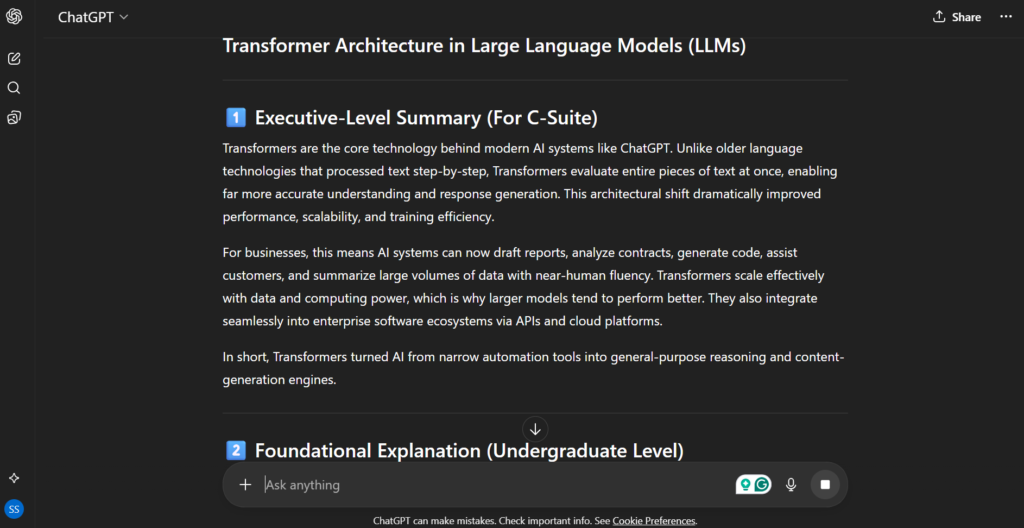The image size is (1024, 528).
Task: Open the three-dots conversation options menu
Action: click(1006, 17)
